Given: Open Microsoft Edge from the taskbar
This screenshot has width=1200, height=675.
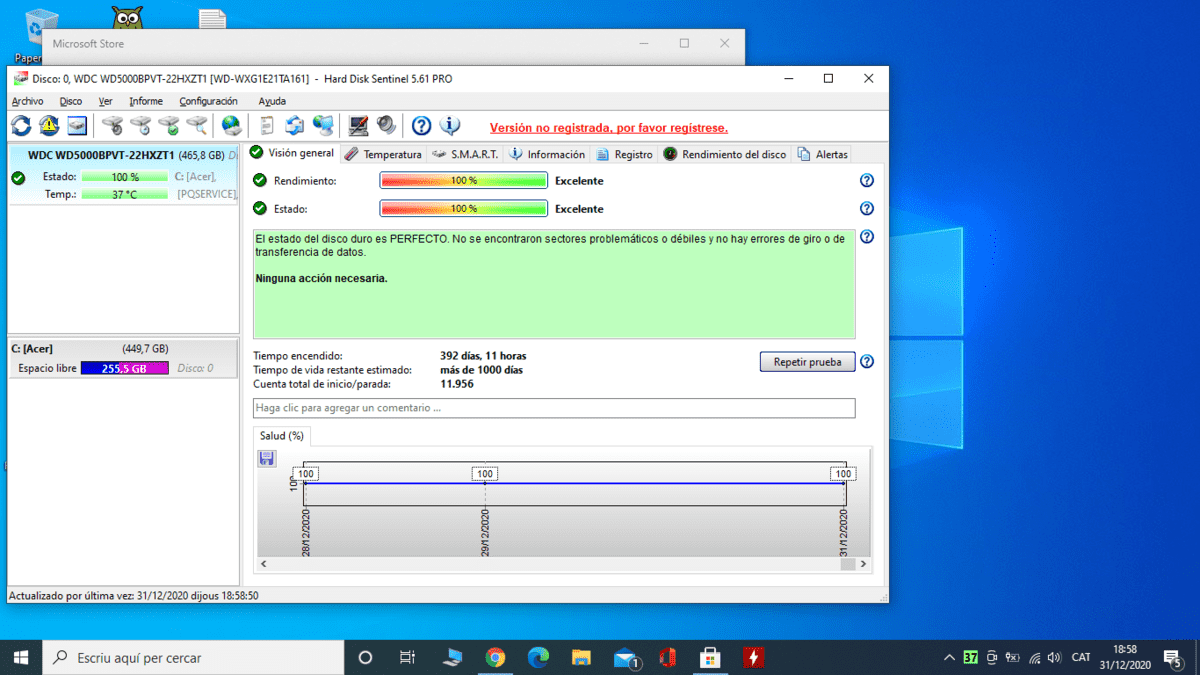Looking at the screenshot, I should point(538,657).
